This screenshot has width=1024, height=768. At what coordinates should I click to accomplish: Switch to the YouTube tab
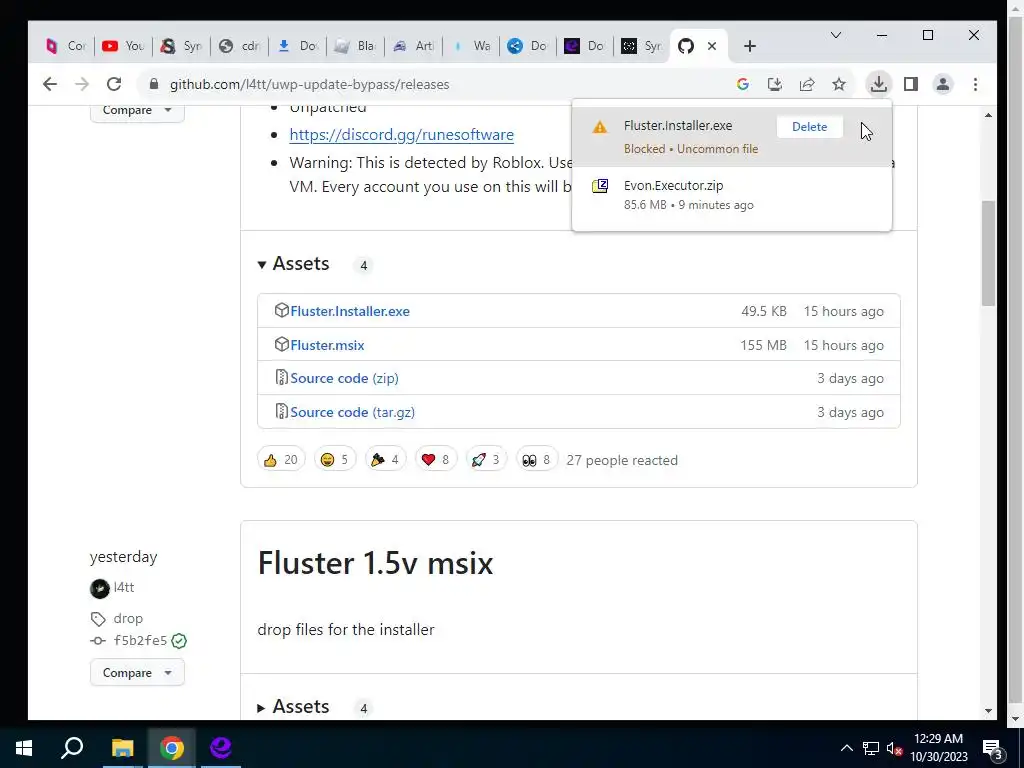[x=123, y=46]
